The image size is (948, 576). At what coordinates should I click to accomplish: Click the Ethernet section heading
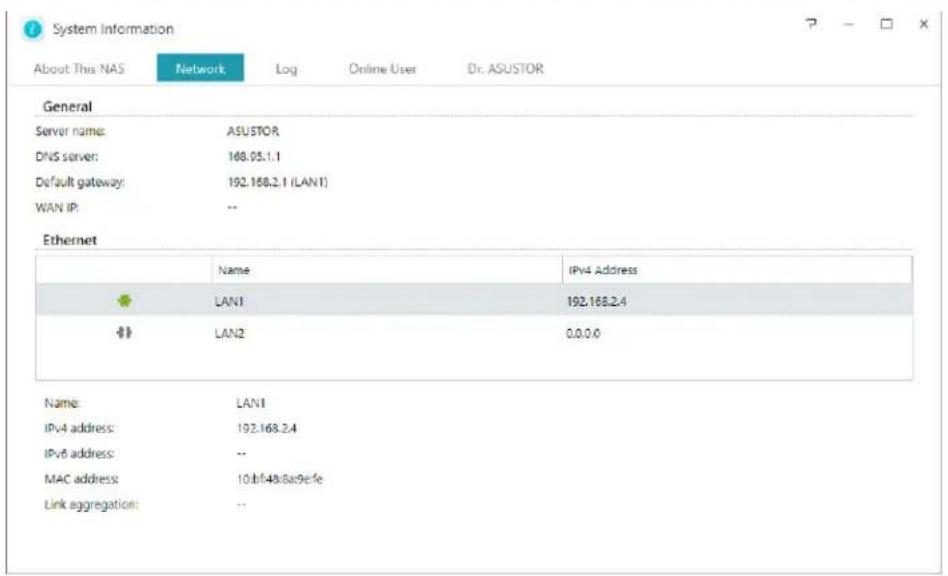click(x=70, y=240)
